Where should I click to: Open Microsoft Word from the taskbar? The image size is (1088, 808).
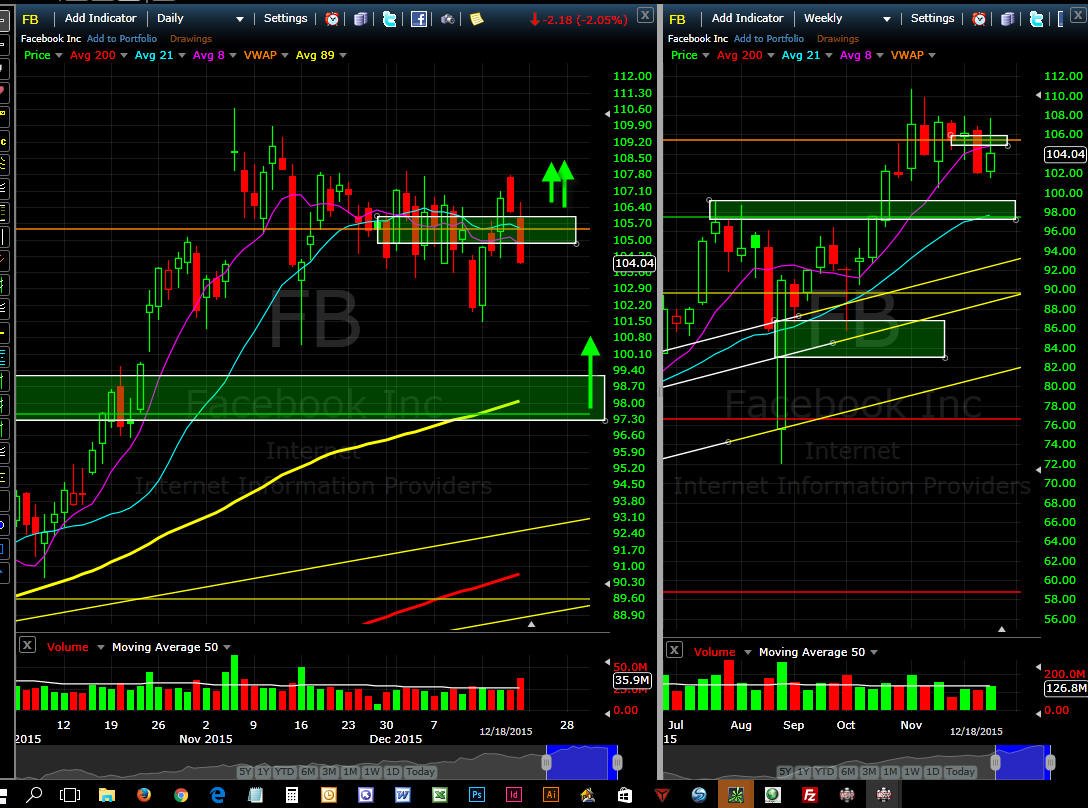402,795
